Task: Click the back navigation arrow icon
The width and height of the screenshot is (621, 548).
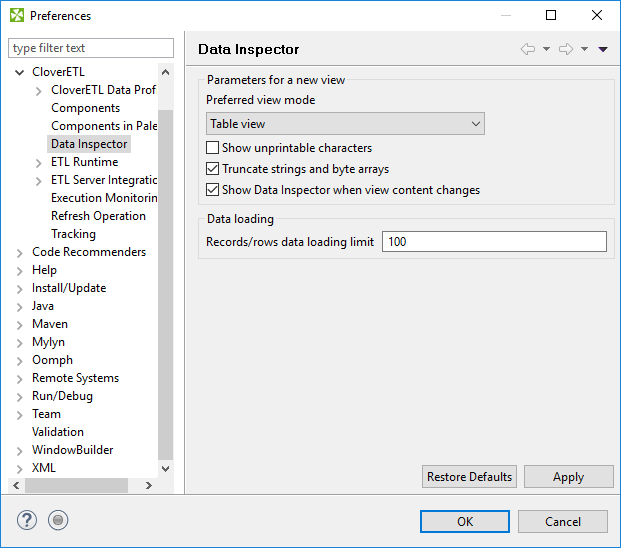Action: coord(528,49)
